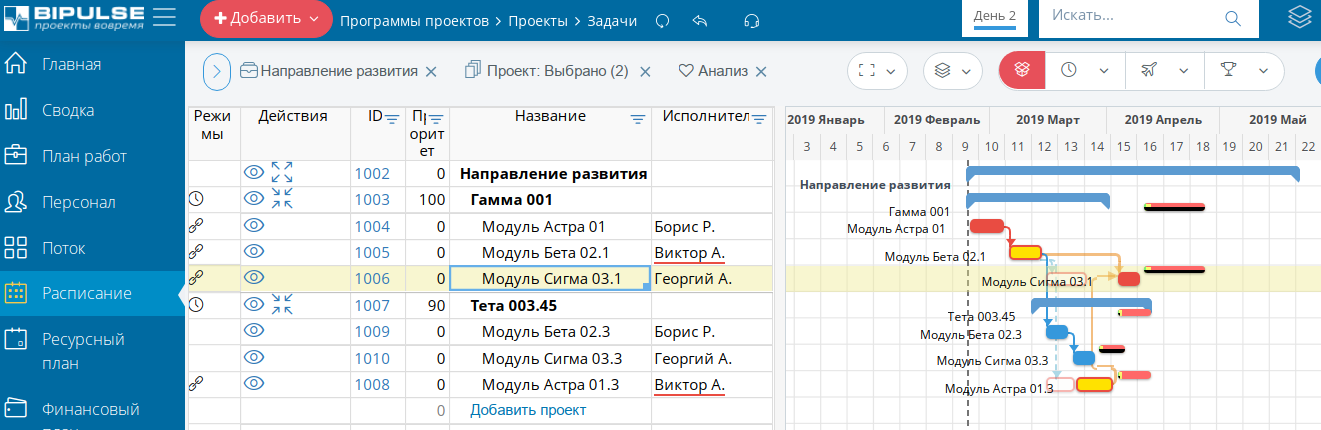Collapse the Гамма 001 row using its arrows icon

[282, 199]
